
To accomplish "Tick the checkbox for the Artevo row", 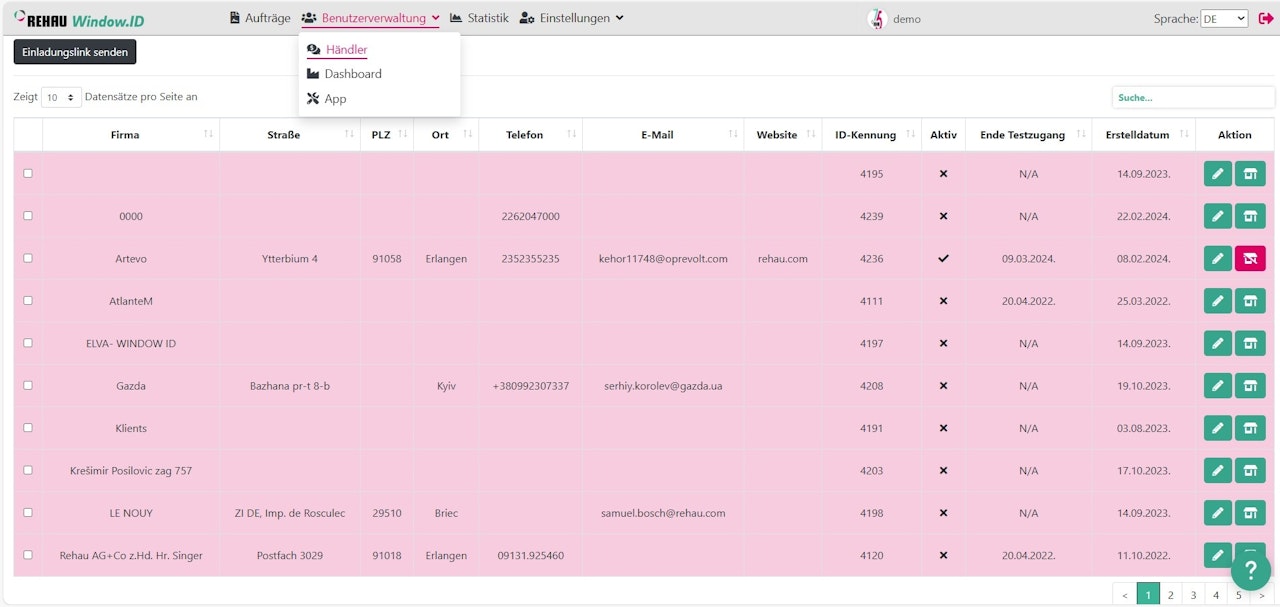I will pos(28,258).
